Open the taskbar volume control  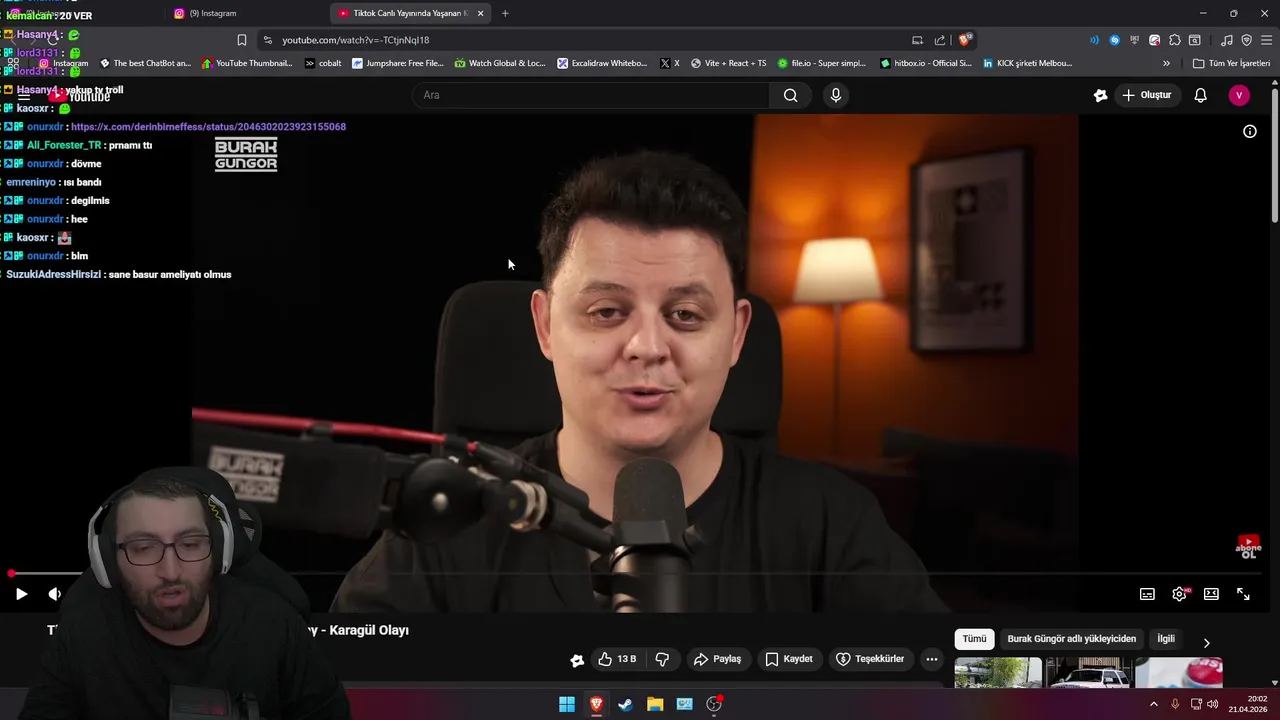(1213, 704)
